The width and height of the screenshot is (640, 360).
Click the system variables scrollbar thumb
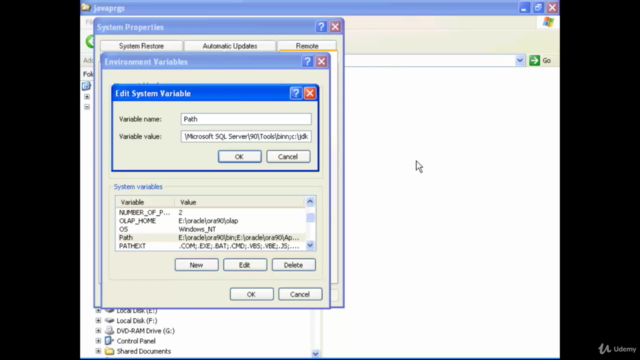point(310,217)
